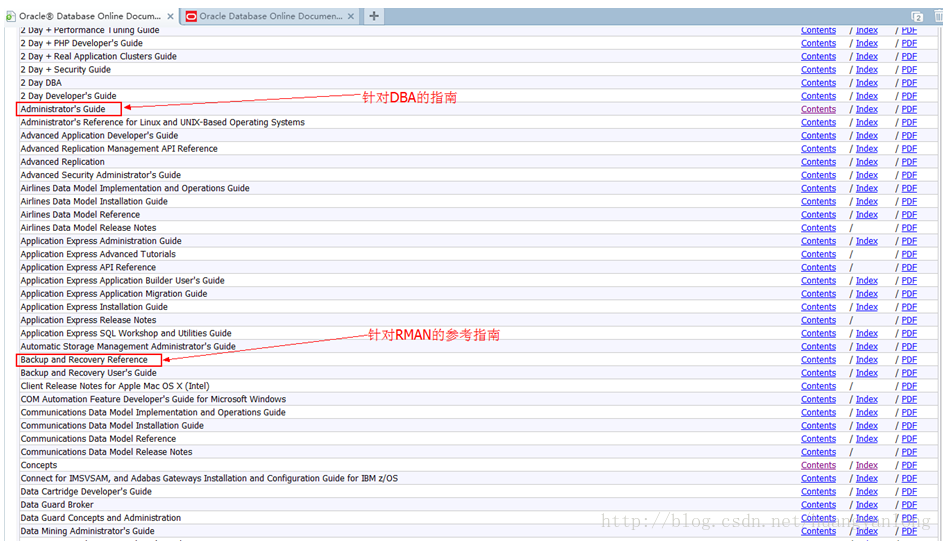This screenshot has width=943, height=541.
Task: Click the Data Guard Broker title
Action: tap(57, 505)
